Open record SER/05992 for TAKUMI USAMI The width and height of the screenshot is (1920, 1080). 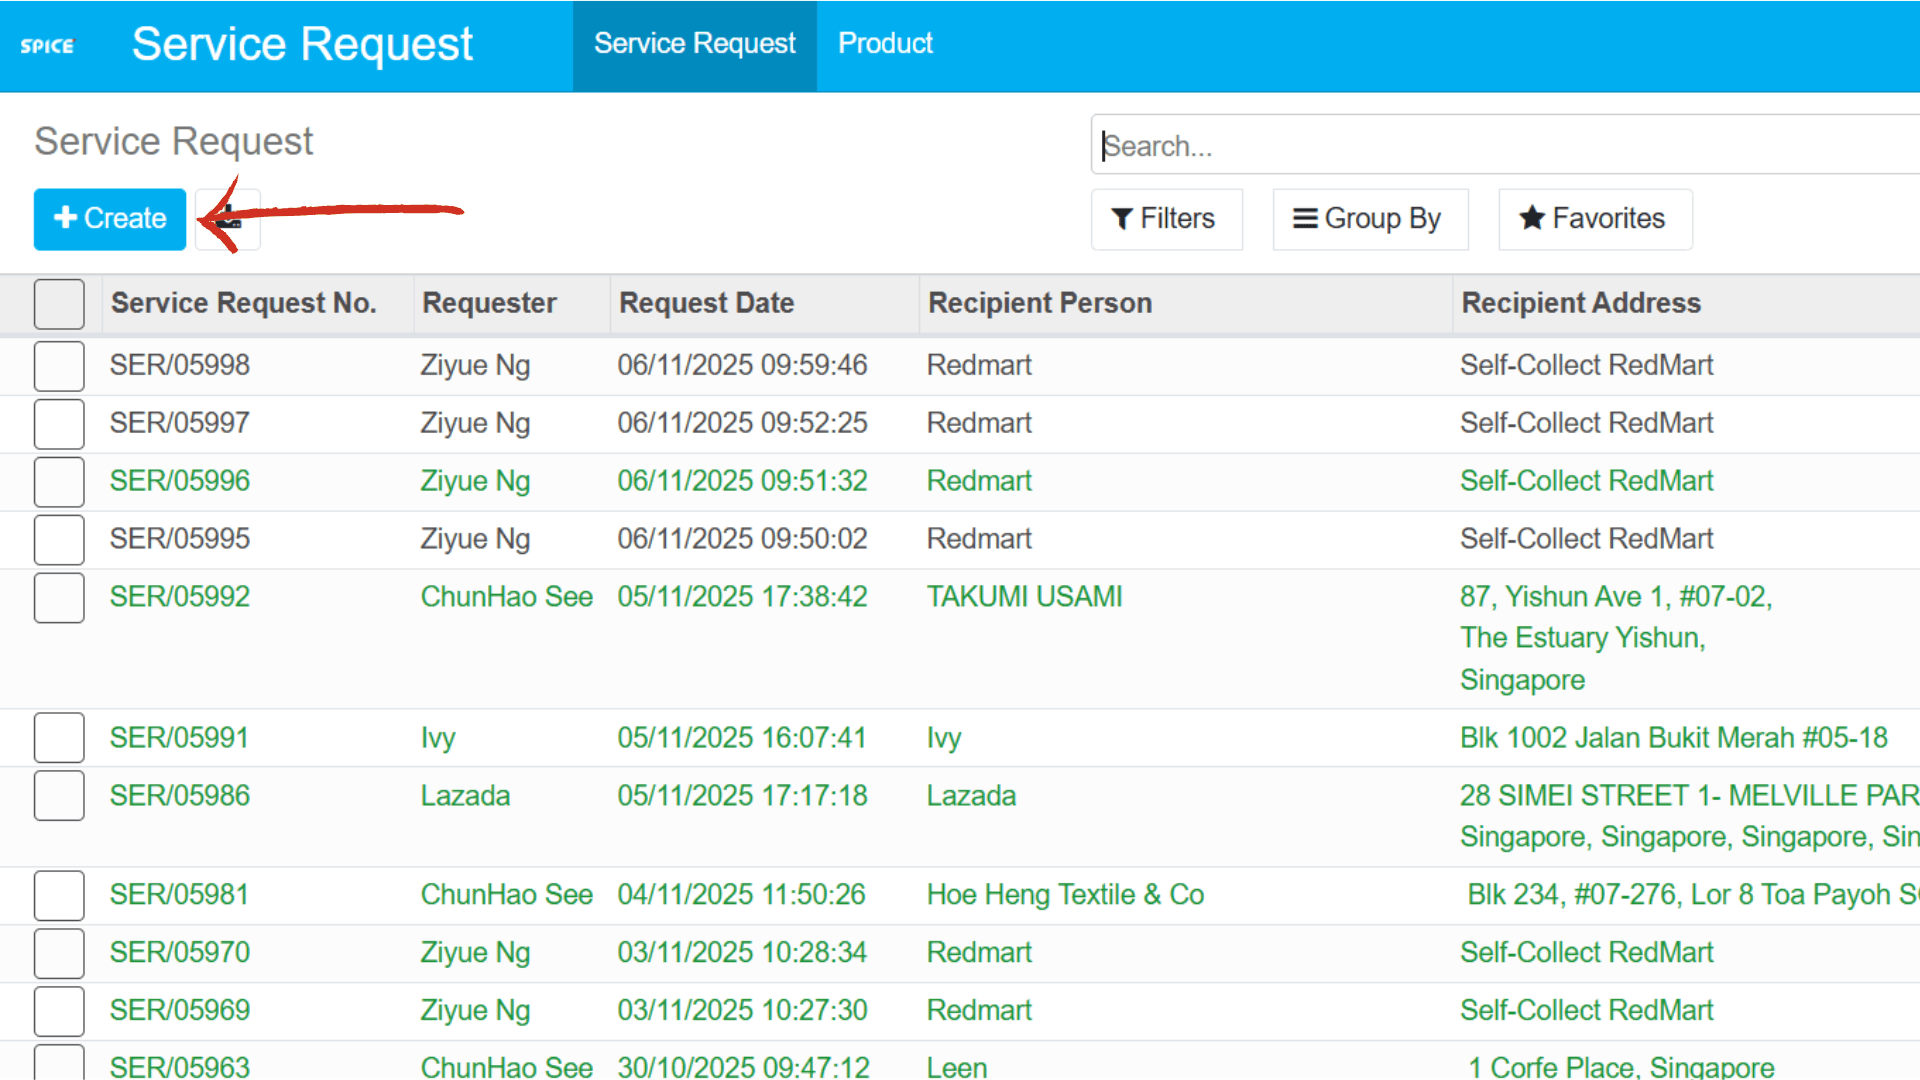click(179, 596)
